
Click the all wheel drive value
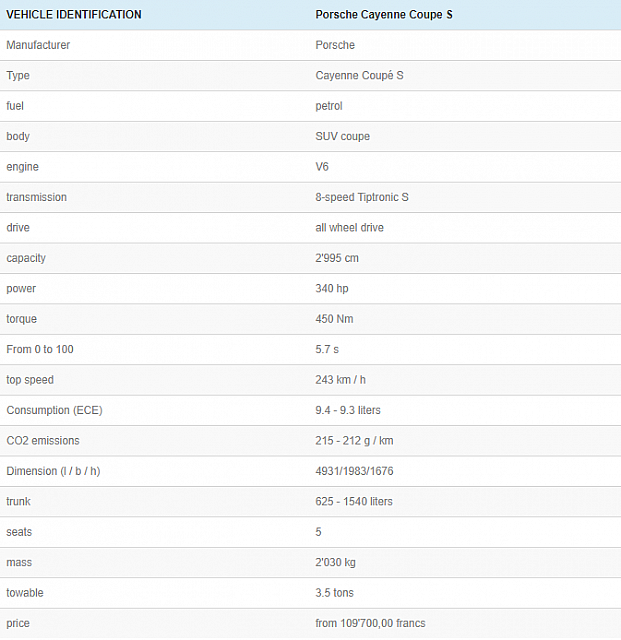(x=349, y=227)
